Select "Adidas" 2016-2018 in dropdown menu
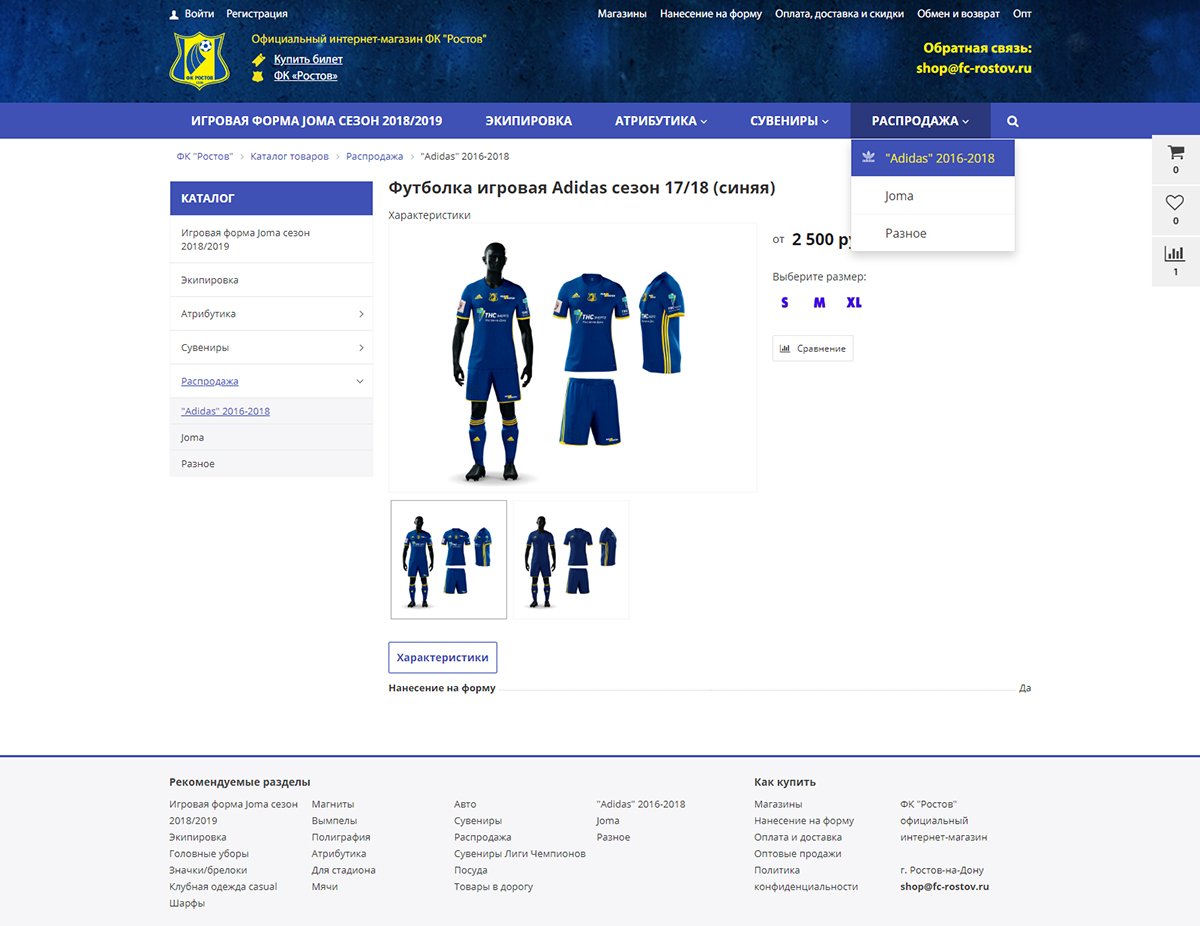This screenshot has height=926, width=1200. click(933, 158)
